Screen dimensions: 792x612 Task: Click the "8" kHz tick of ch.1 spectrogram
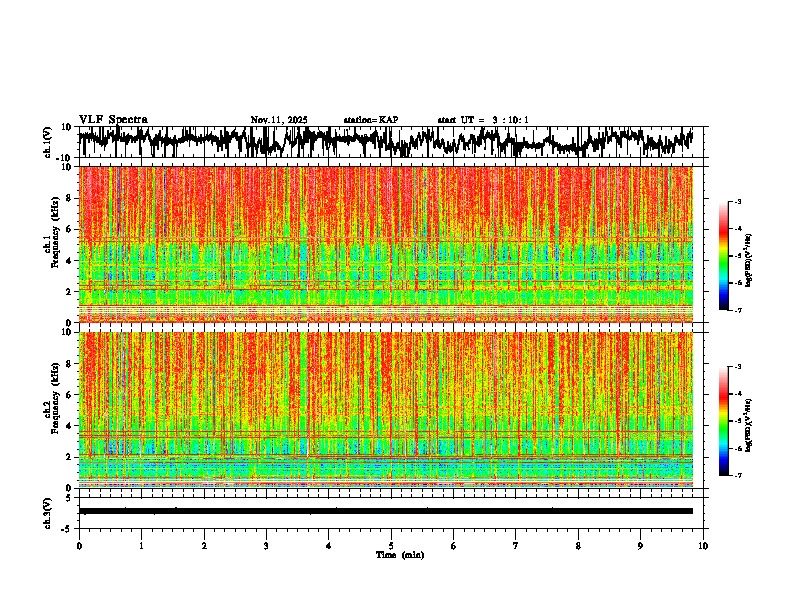tap(70, 198)
